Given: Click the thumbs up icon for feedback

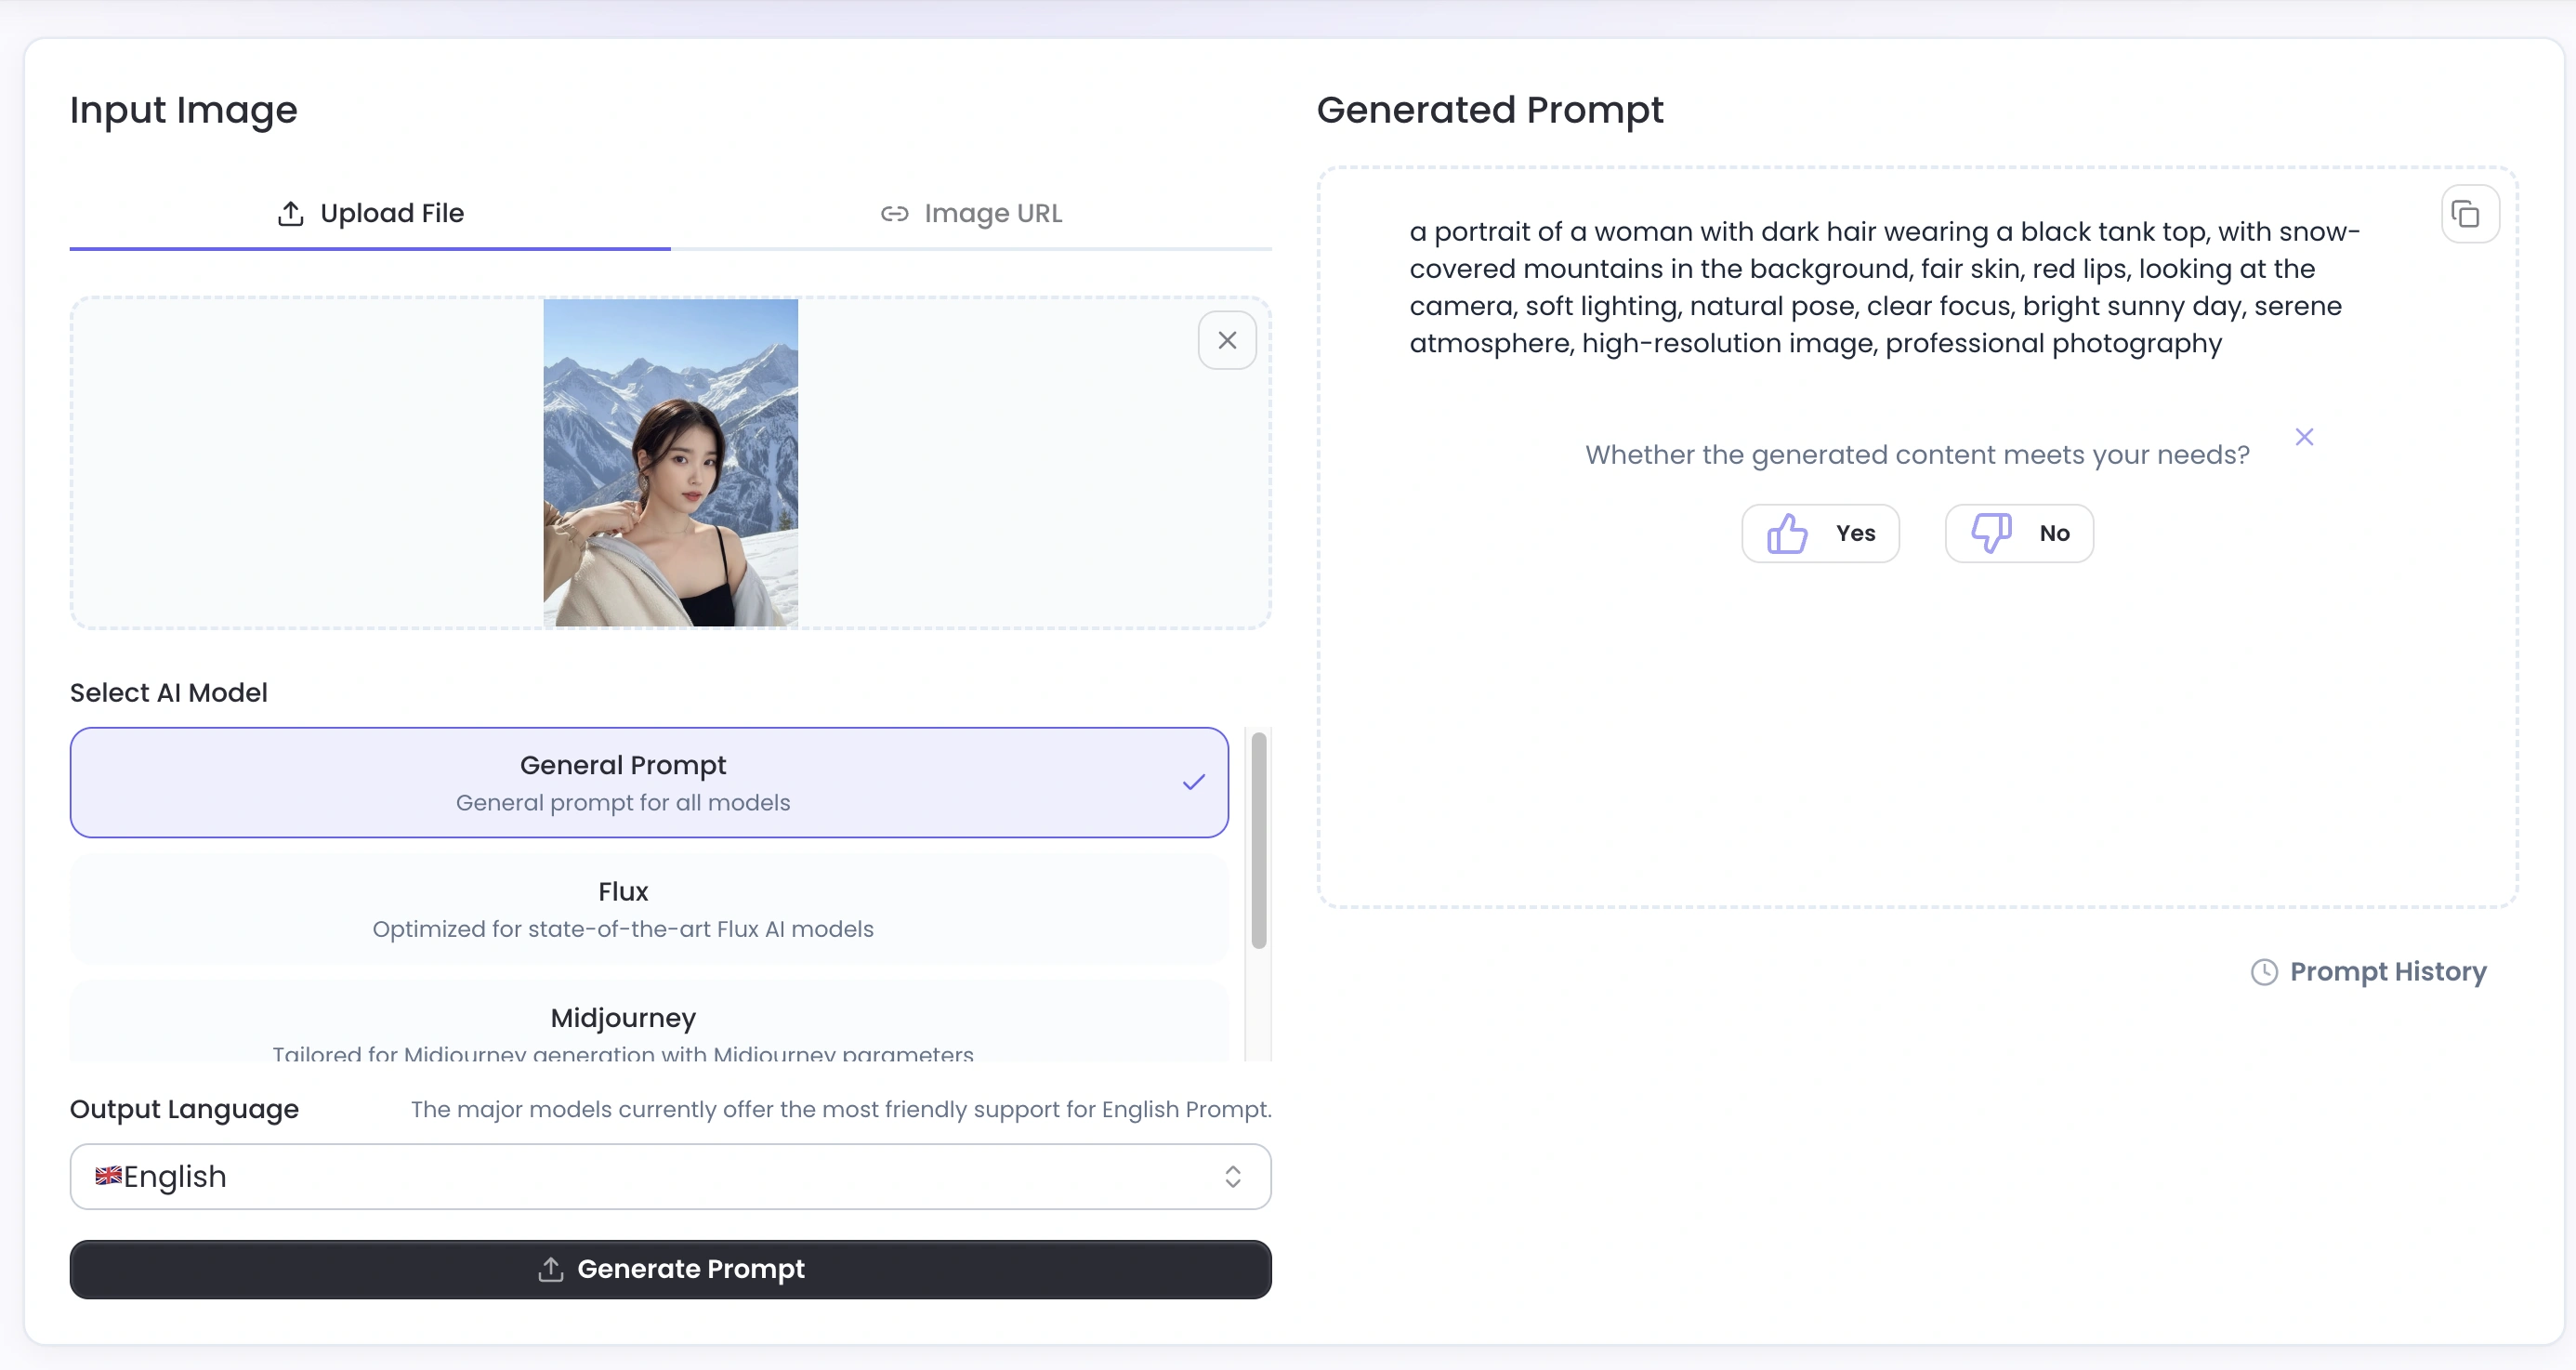Looking at the screenshot, I should click(x=1788, y=533).
